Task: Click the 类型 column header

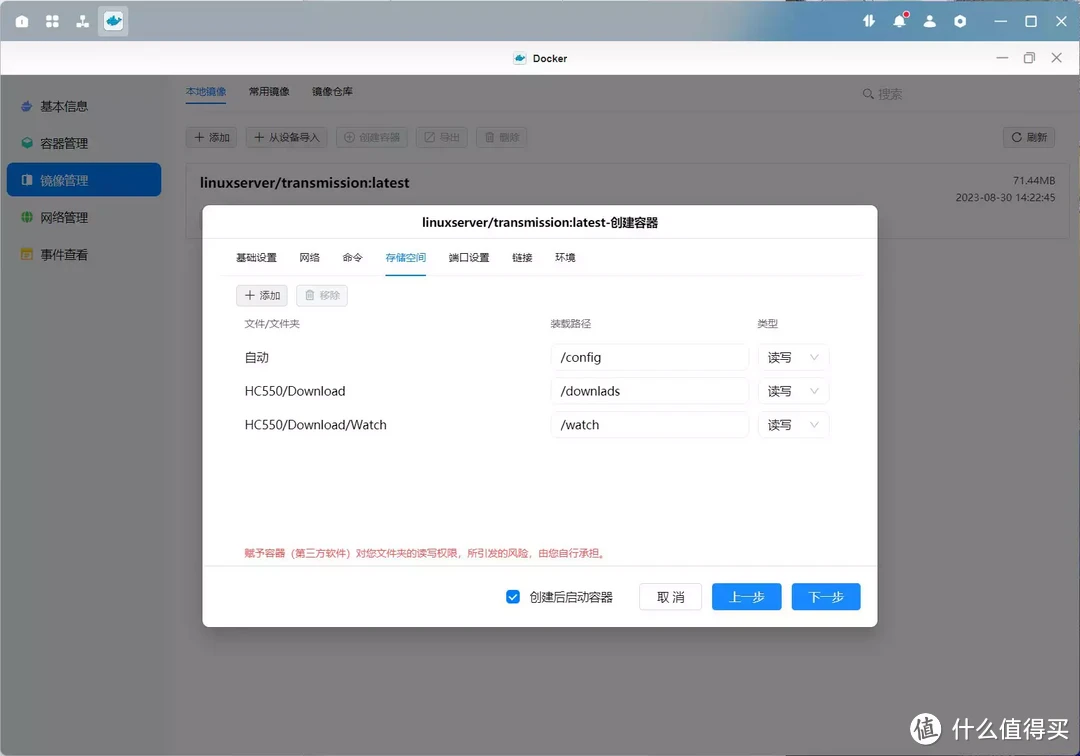Action: (x=767, y=324)
